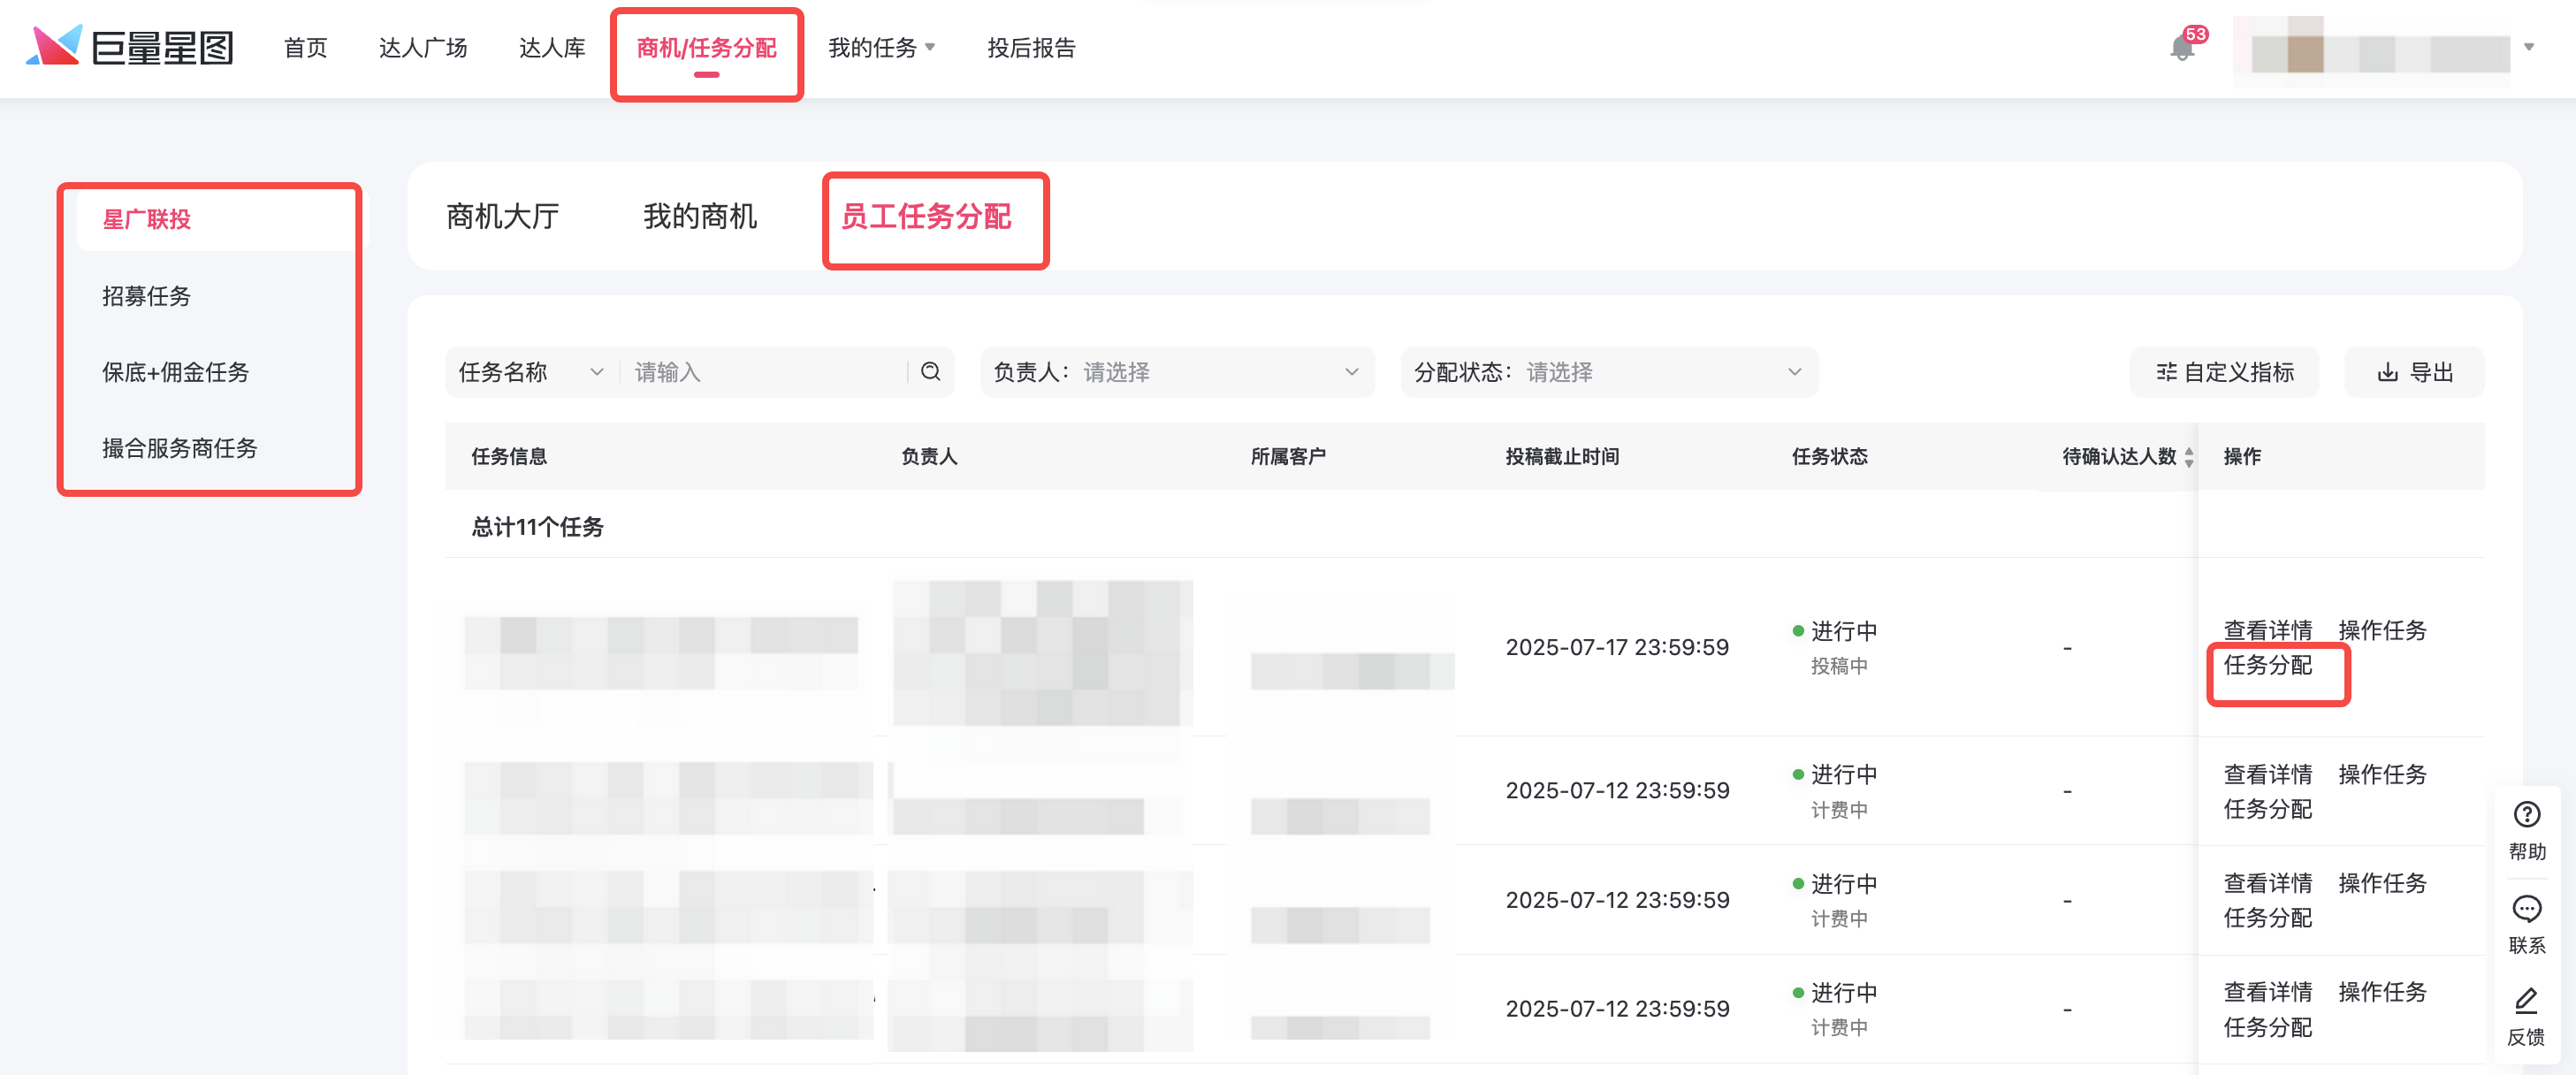Expand the 我的任务 menu
The height and width of the screenshot is (1075, 2576).
(881, 47)
